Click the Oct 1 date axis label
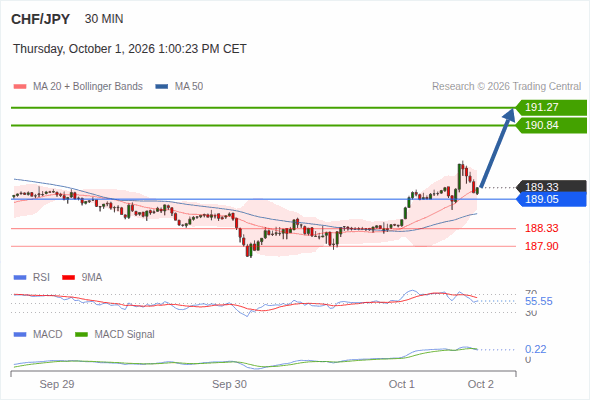The width and height of the screenshot is (590, 400). click(x=401, y=384)
